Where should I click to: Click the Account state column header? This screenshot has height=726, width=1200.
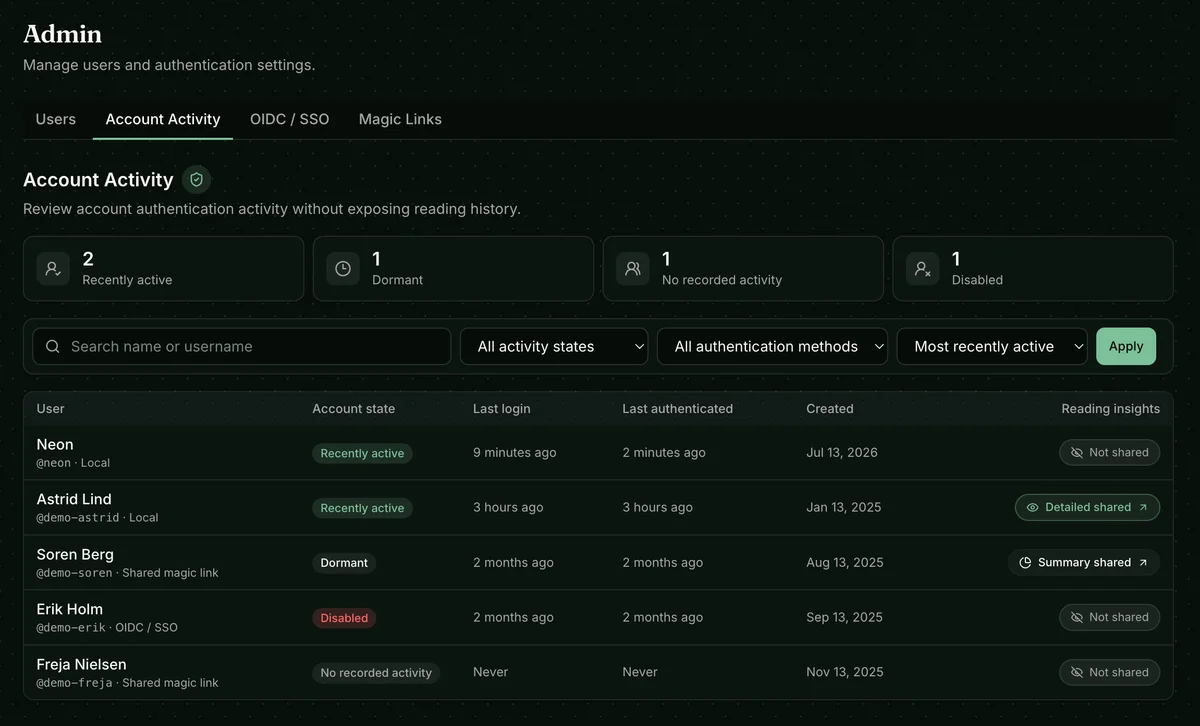353,408
